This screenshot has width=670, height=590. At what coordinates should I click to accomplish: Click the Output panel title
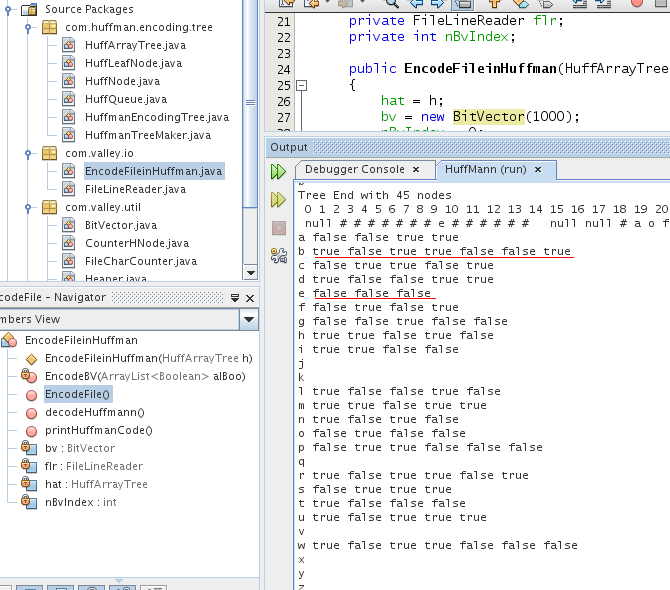(288, 147)
